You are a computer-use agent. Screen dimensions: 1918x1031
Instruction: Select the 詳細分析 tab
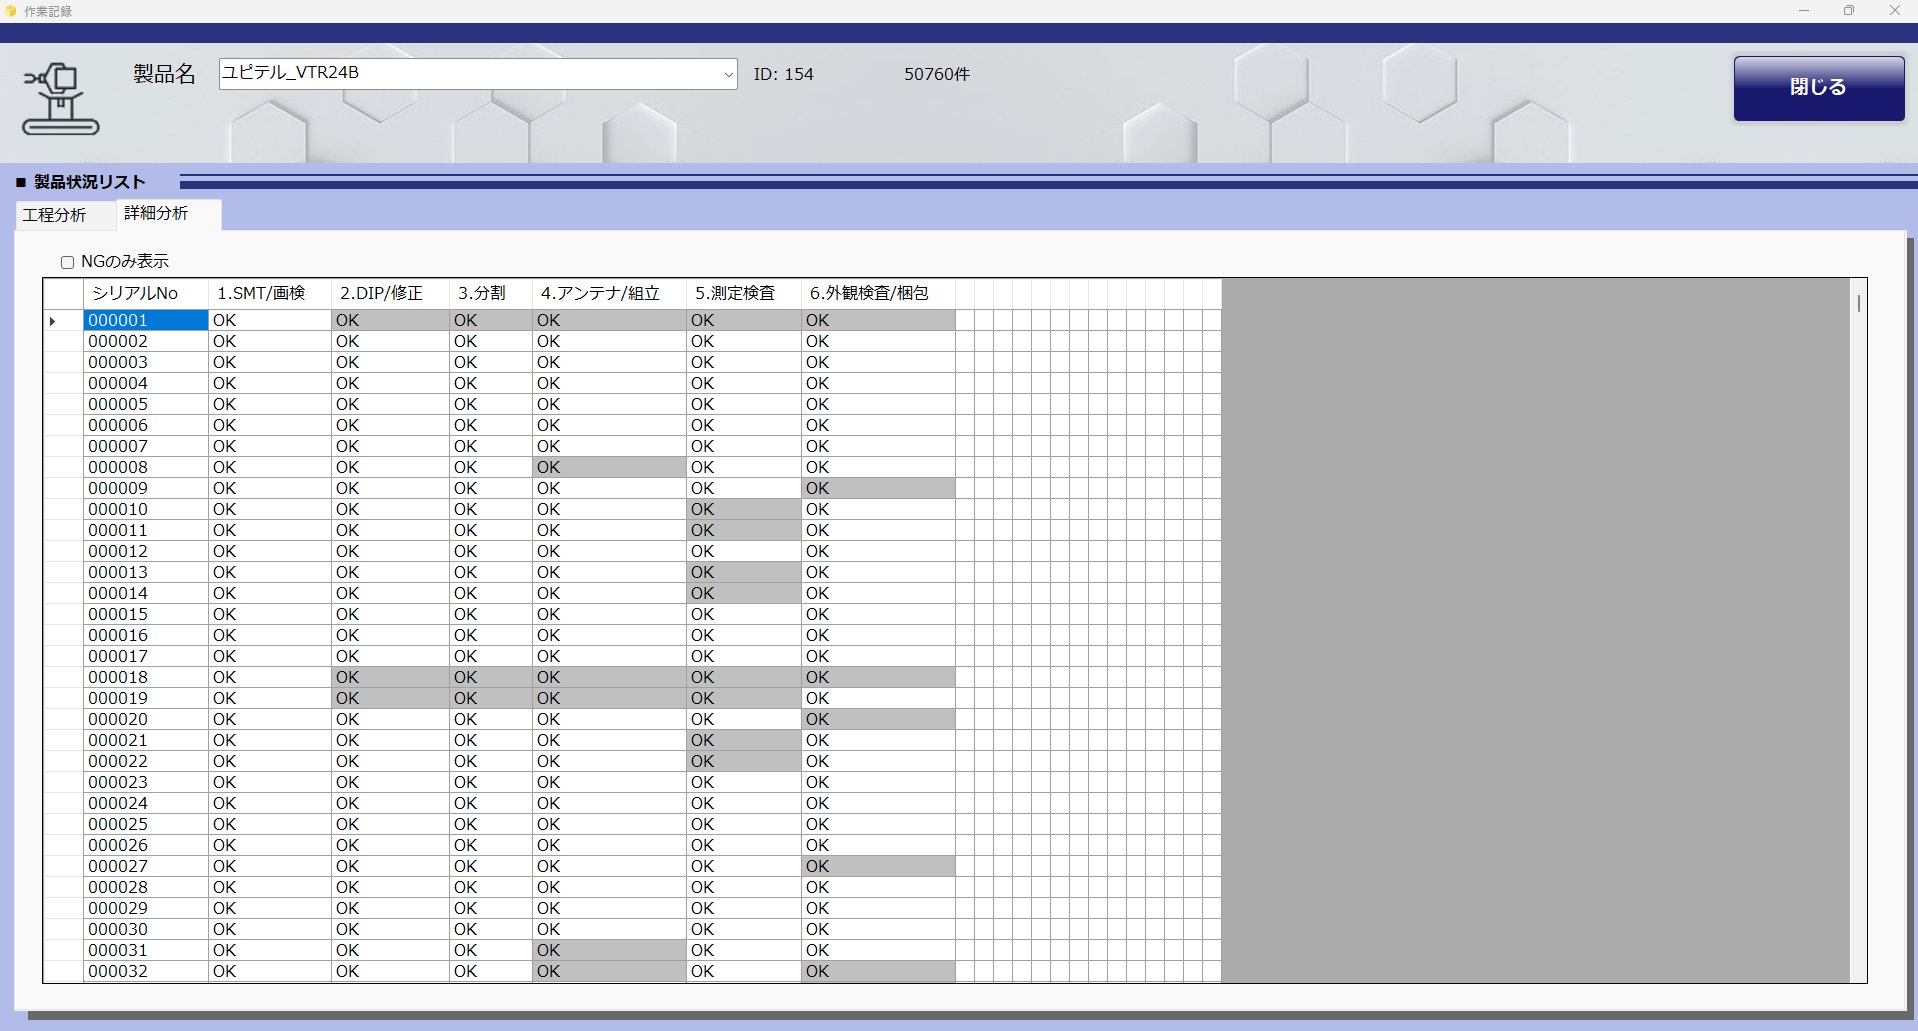[x=156, y=213]
